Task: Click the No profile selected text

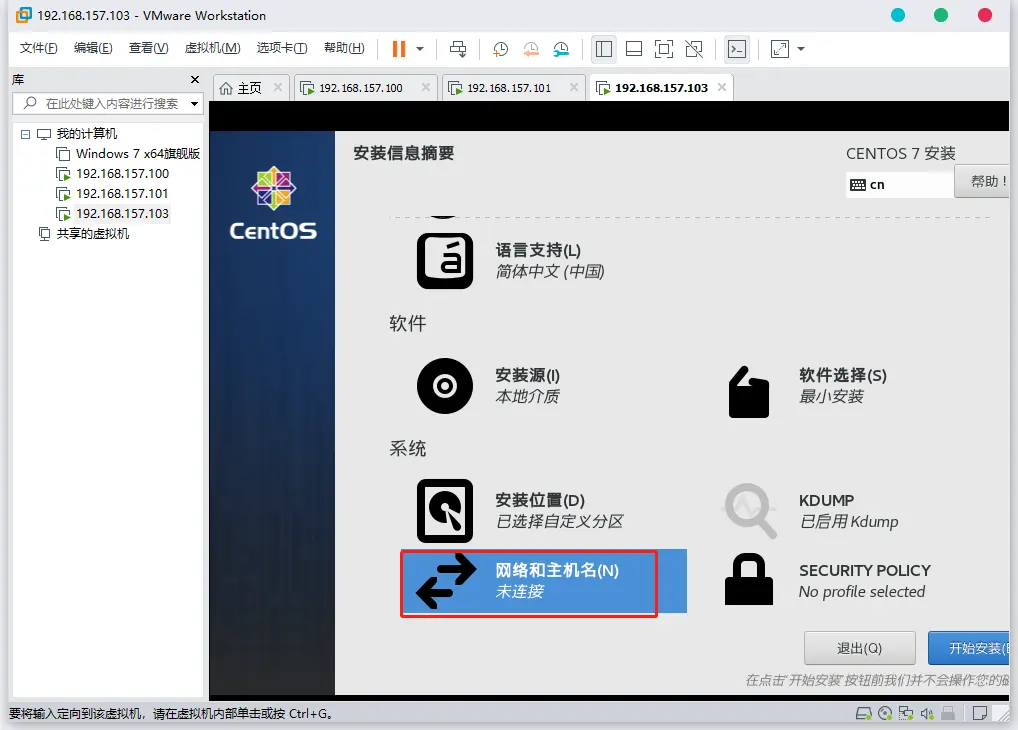Action: (862, 592)
